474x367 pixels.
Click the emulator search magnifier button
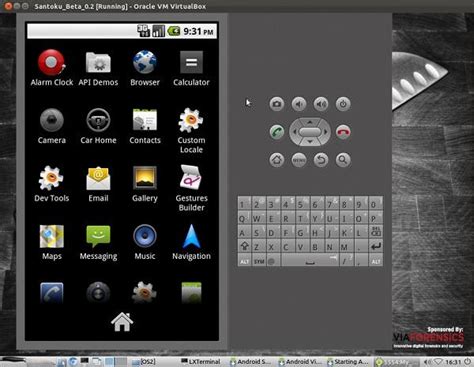click(x=343, y=160)
